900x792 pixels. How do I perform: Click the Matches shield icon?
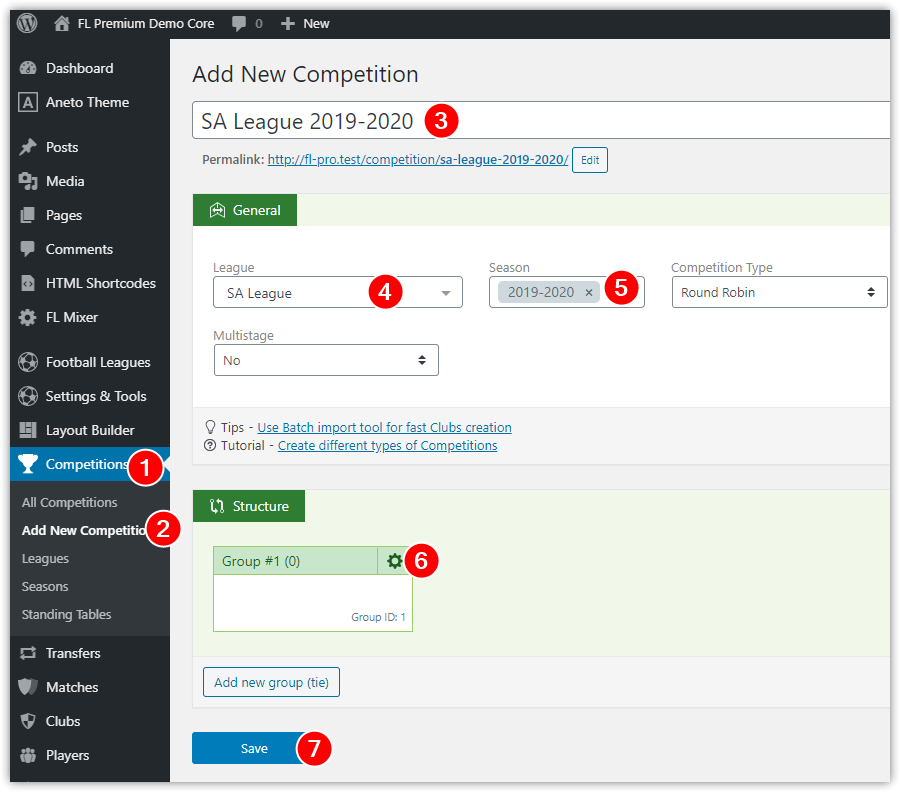pos(28,687)
